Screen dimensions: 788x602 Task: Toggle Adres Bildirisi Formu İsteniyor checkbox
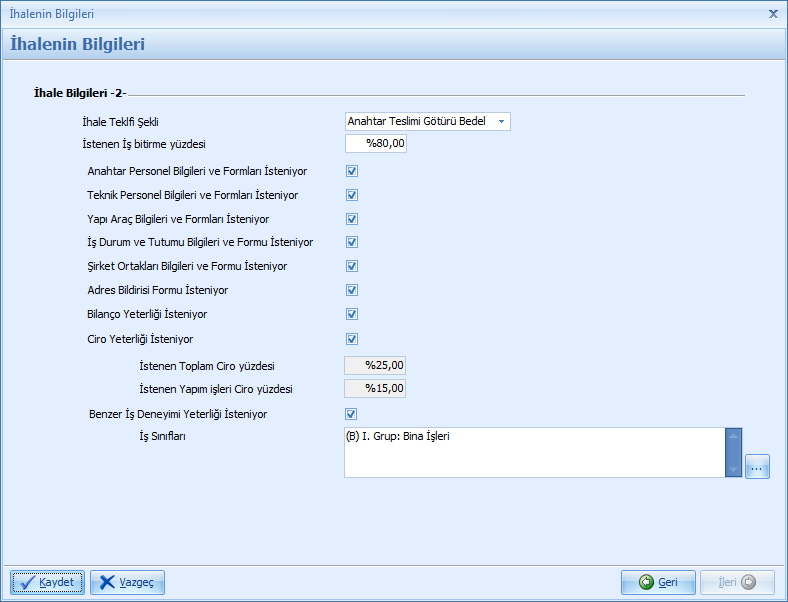[352, 290]
